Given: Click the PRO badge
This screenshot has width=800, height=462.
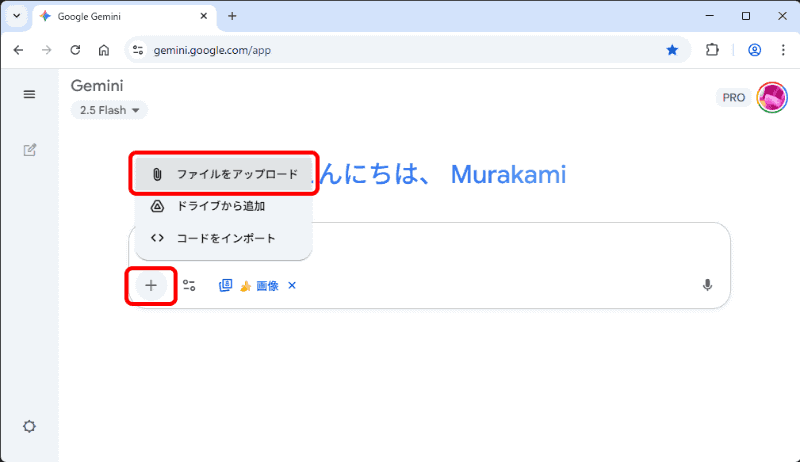Looking at the screenshot, I should tap(734, 97).
